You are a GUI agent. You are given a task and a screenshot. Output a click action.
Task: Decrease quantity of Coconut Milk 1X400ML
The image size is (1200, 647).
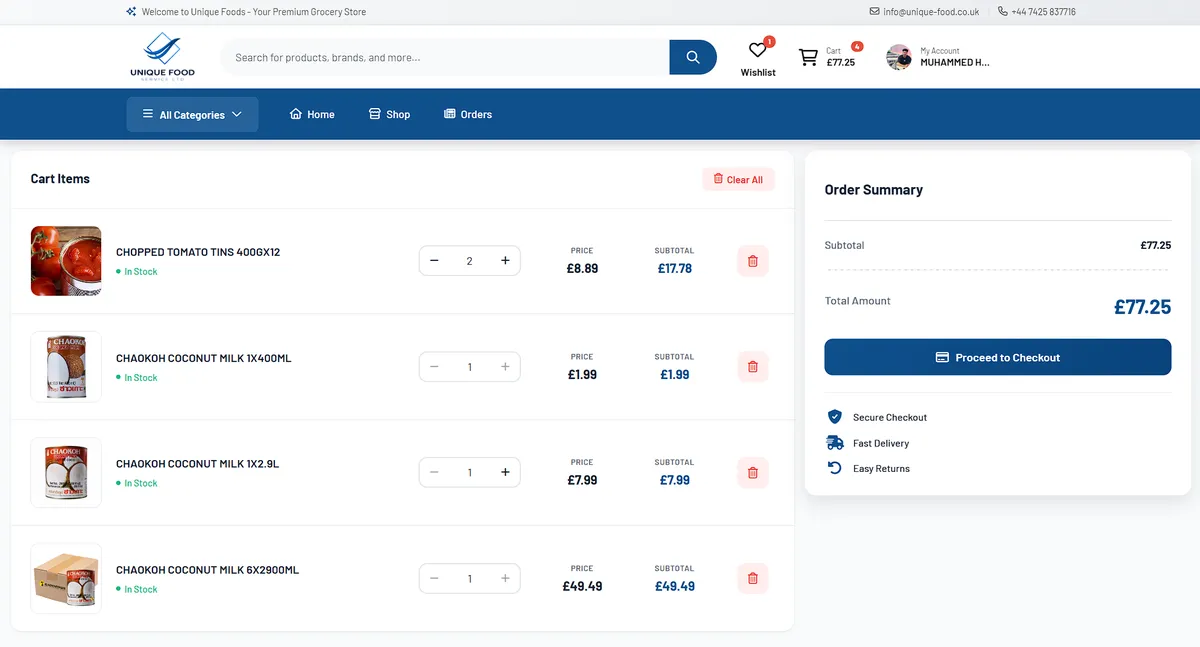434,367
